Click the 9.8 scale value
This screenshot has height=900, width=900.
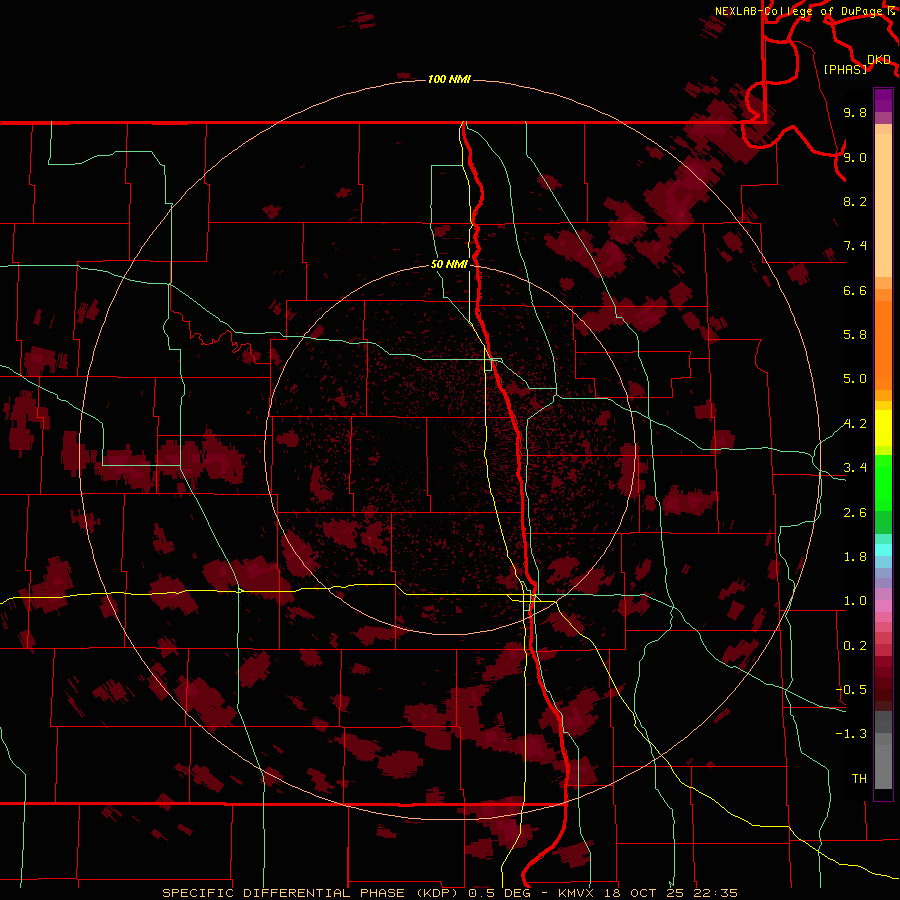(855, 112)
